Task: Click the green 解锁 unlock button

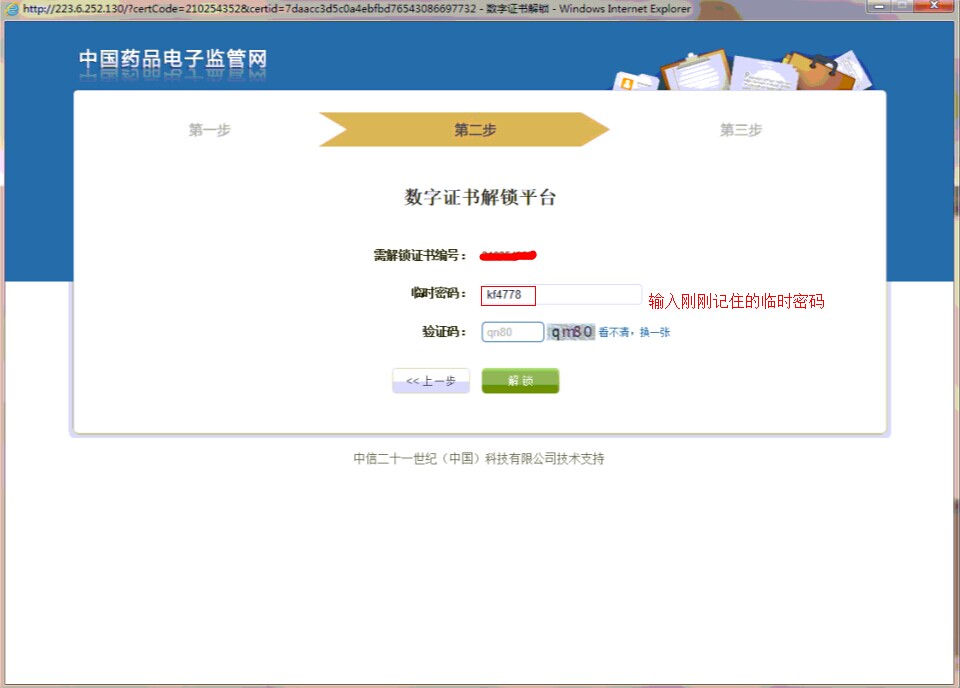Action: click(520, 381)
